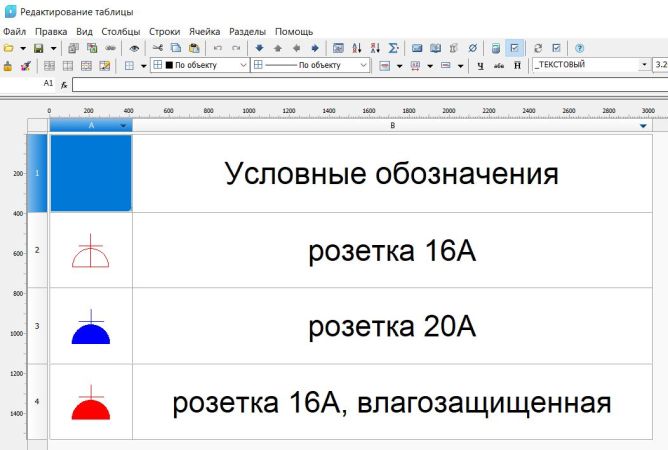Toggle the checkbox icon next to refresh
668x450 pixels.
[556, 48]
